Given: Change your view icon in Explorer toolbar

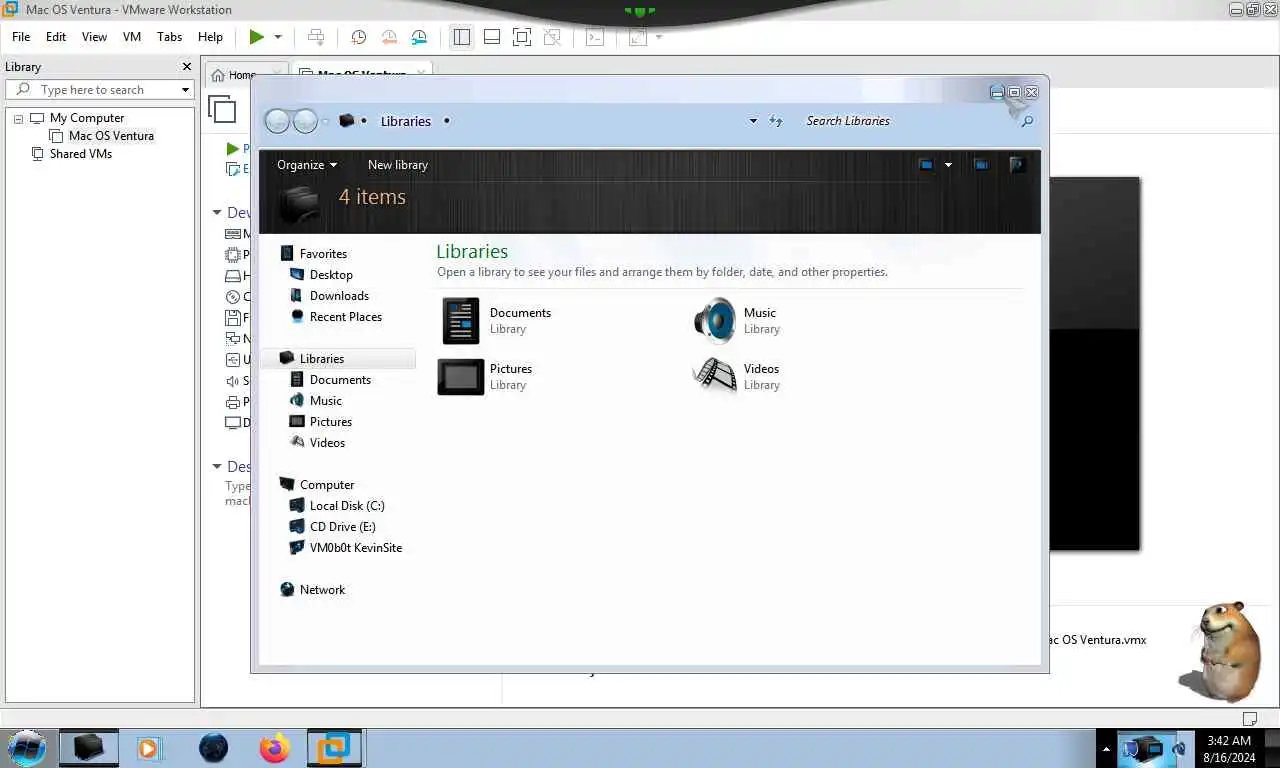Looking at the screenshot, I should (926, 165).
